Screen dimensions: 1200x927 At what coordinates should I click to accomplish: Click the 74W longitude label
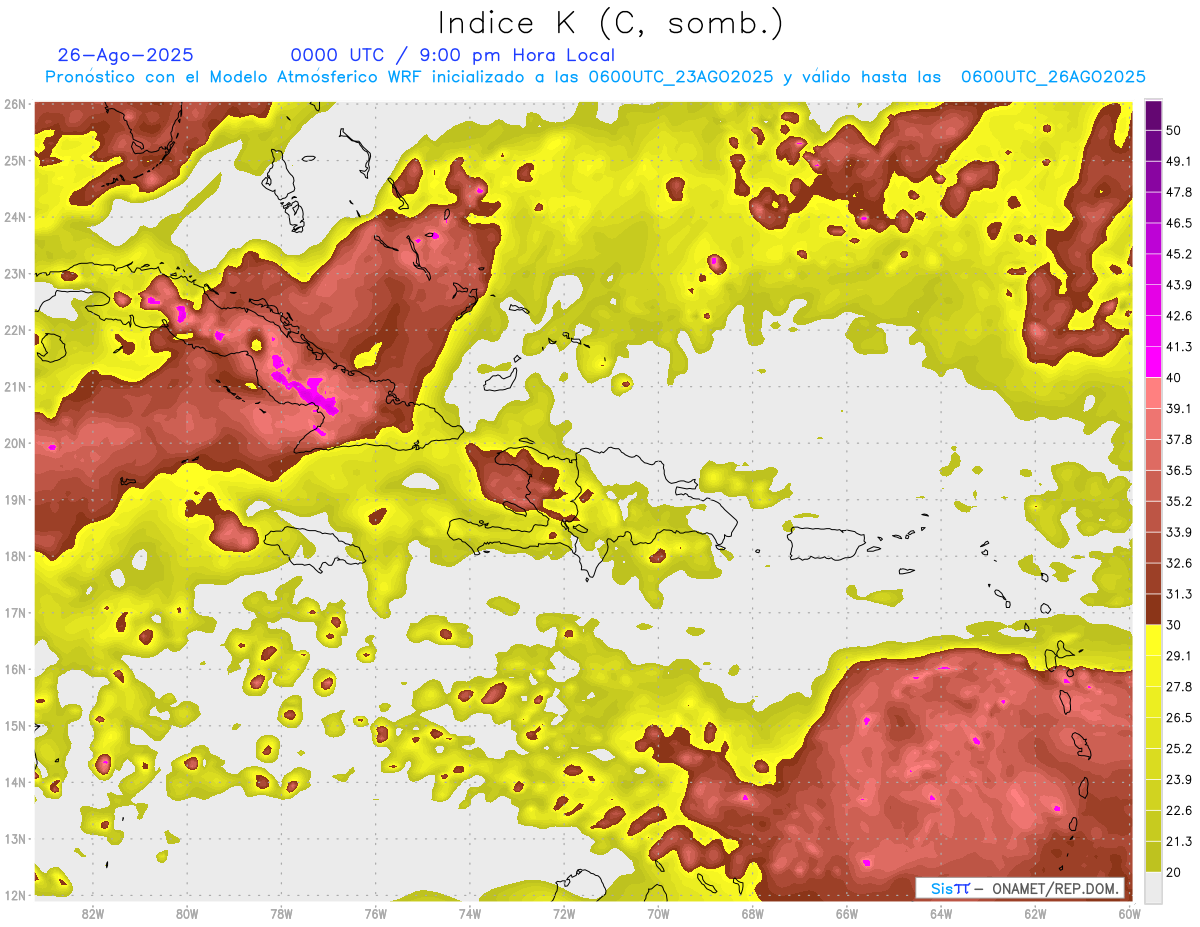tap(470, 914)
